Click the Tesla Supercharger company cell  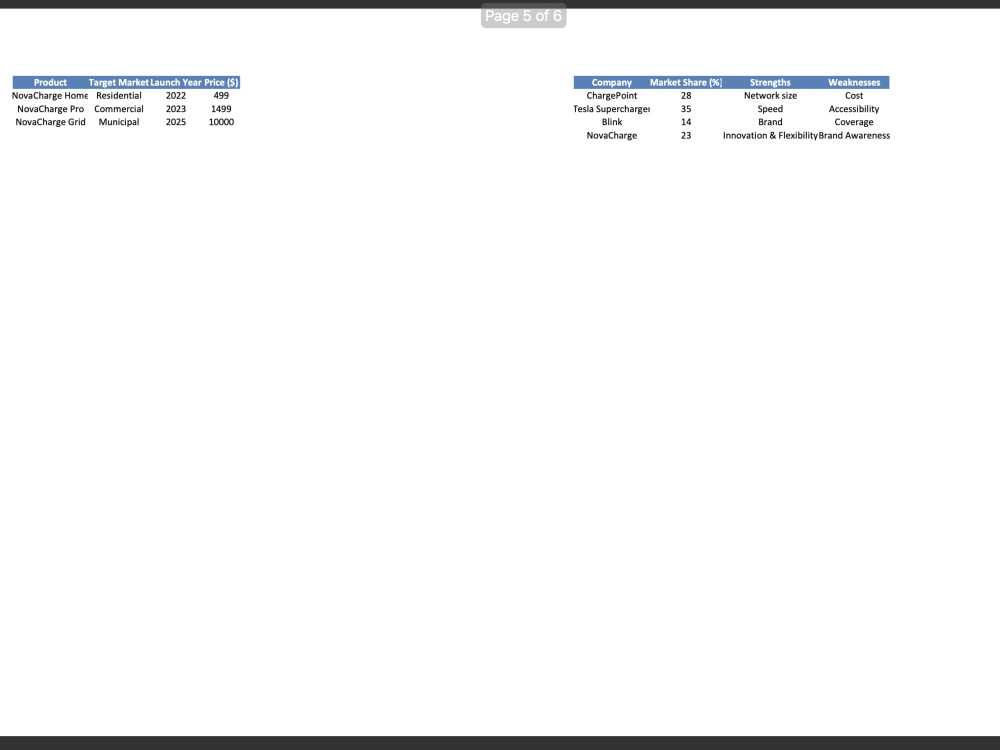[x=612, y=109]
